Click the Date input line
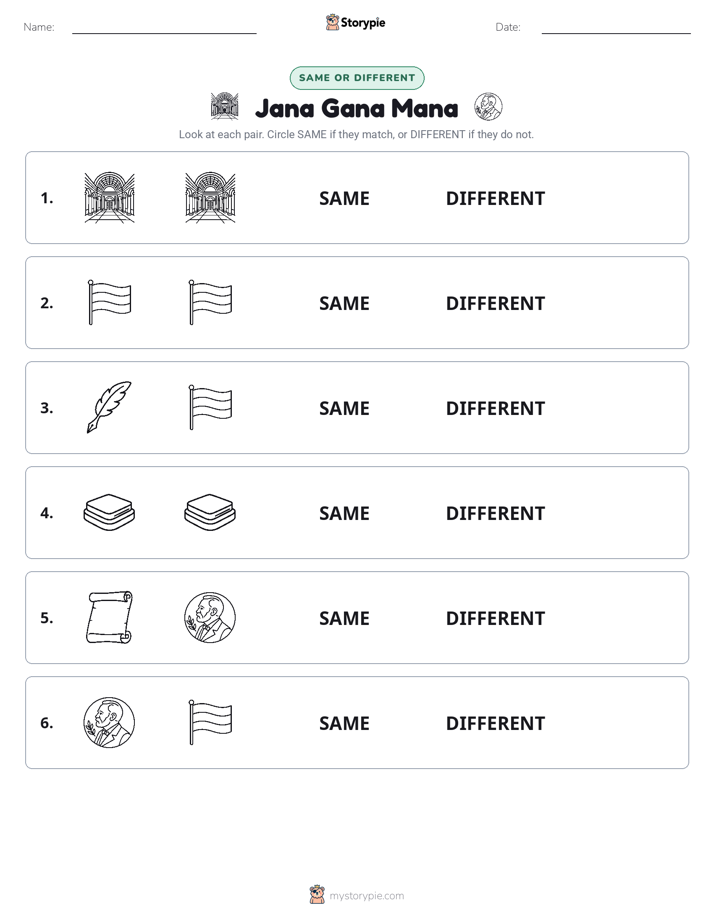 [x=616, y=28]
